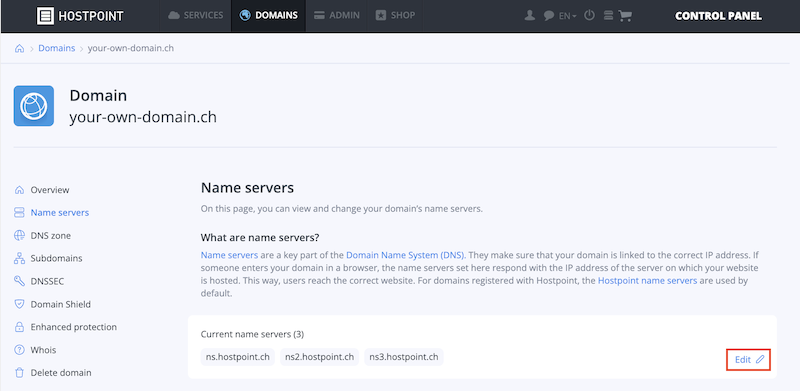800x391 pixels.
Task: Go to home via breadcrumb house icon
Action: [19, 48]
